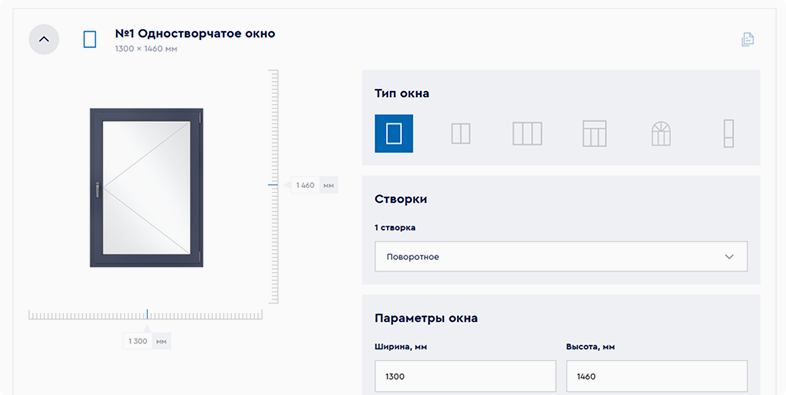Select the balcony door window type
The image size is (786, 395).
click(x=728, y=134)
